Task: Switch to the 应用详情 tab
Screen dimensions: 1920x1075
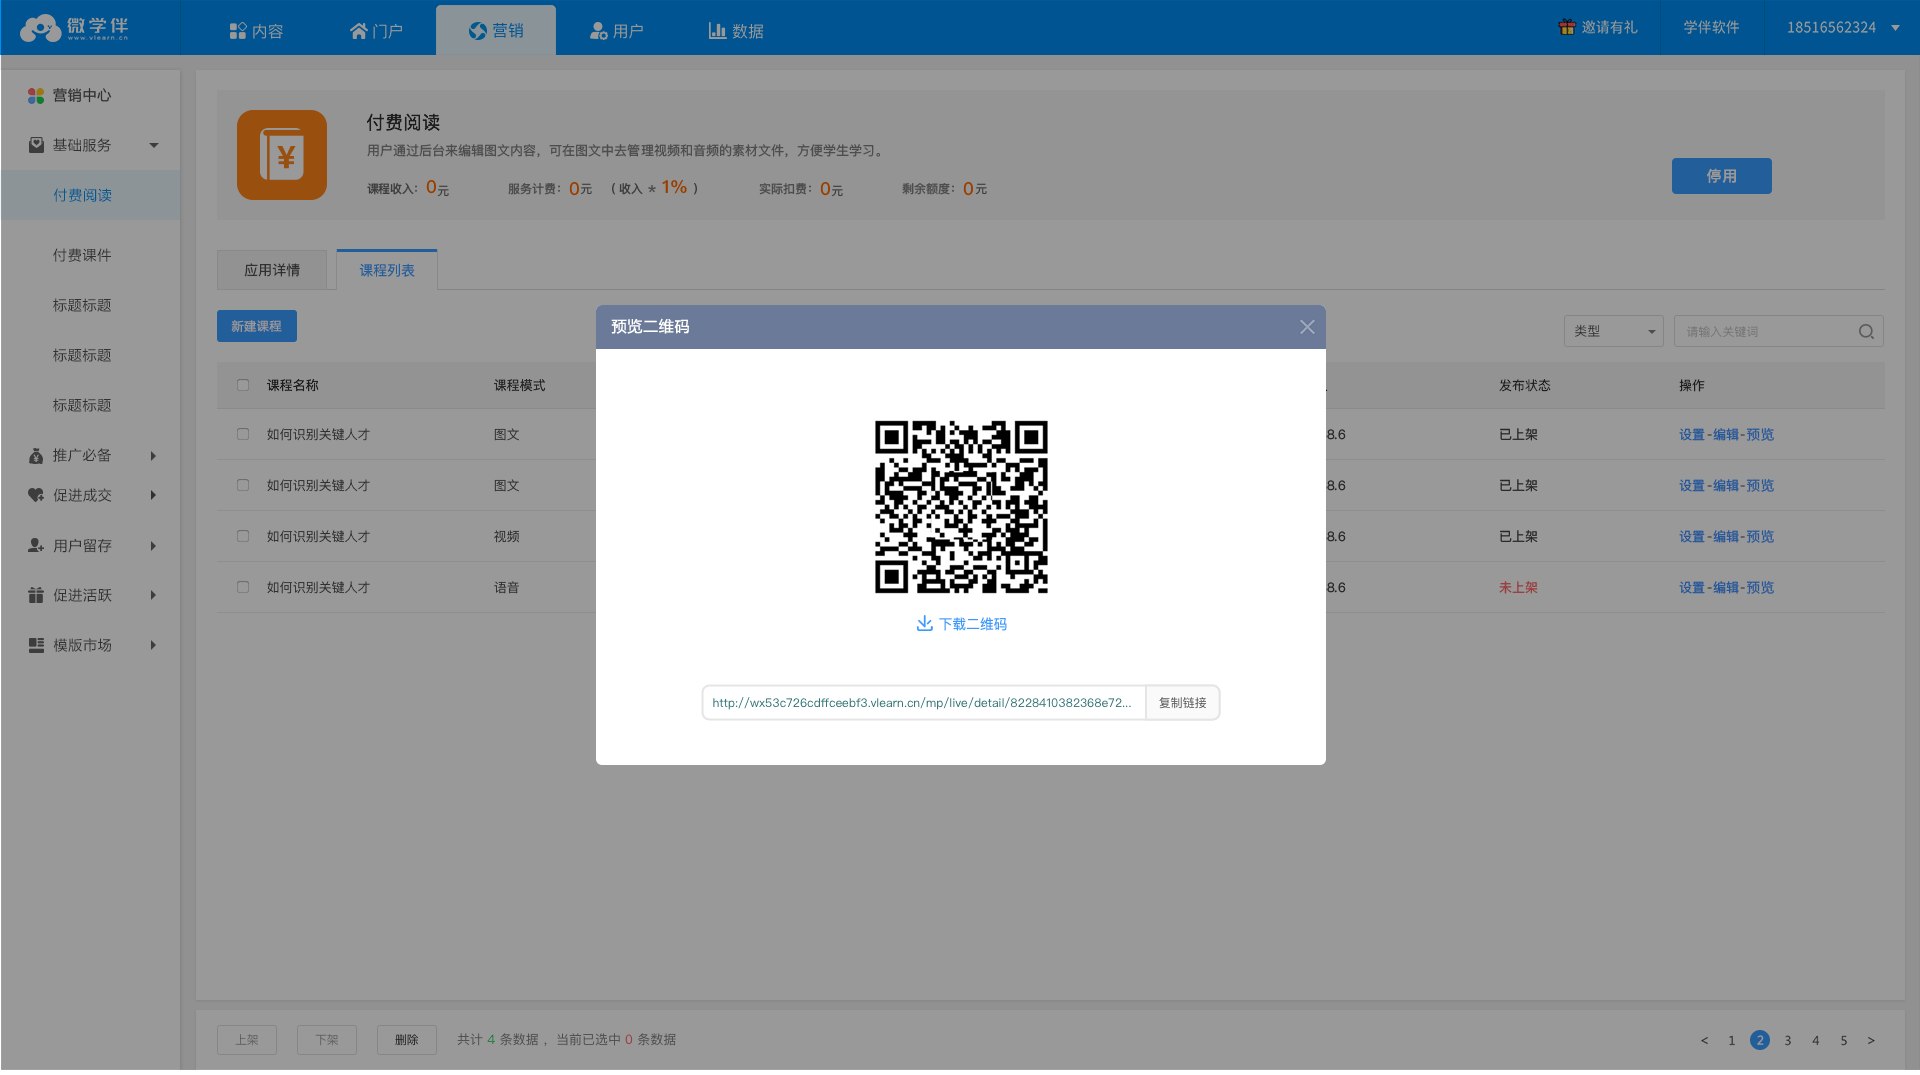Action: pos(272,270)
